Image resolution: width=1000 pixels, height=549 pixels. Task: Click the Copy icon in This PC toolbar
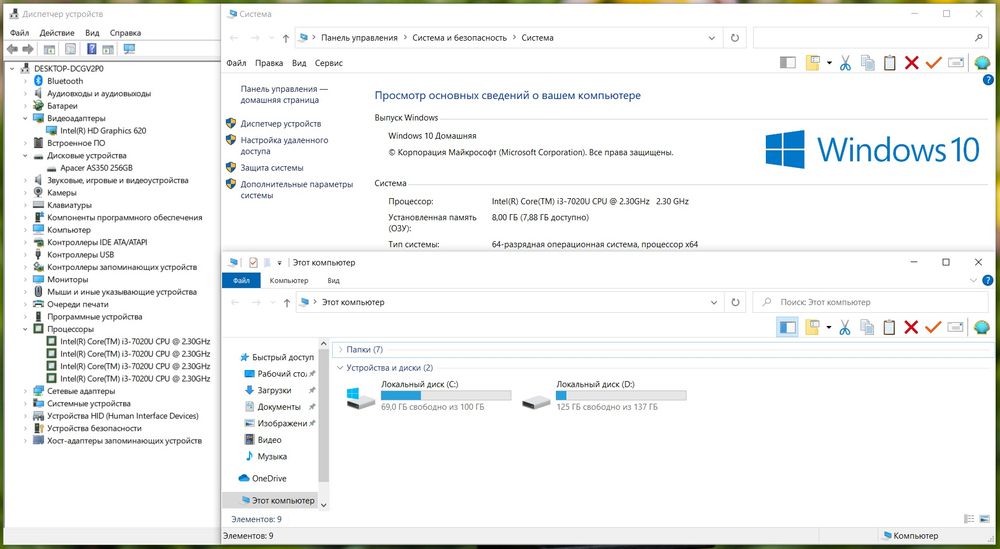tap(867, 328)
